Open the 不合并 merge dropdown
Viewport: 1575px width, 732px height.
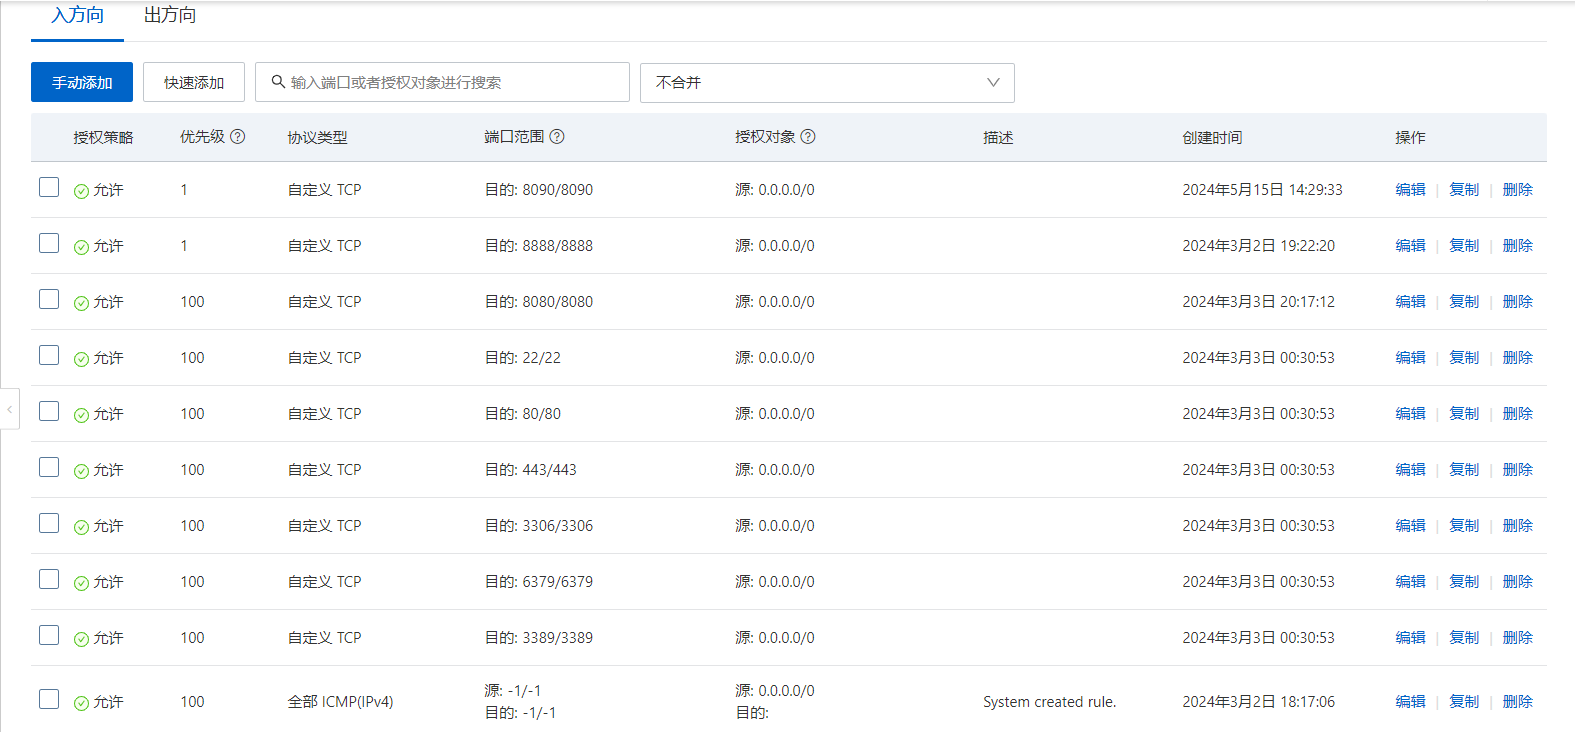pos(827,83)
